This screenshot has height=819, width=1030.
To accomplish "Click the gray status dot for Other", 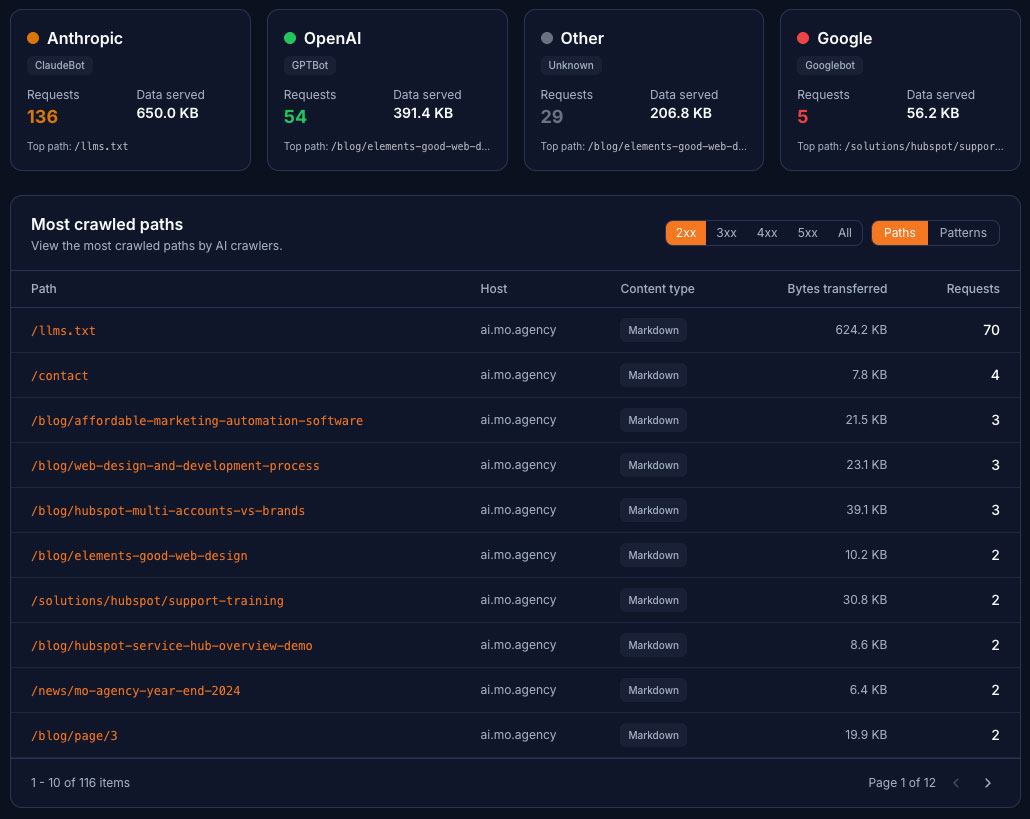I will (546, 38).
